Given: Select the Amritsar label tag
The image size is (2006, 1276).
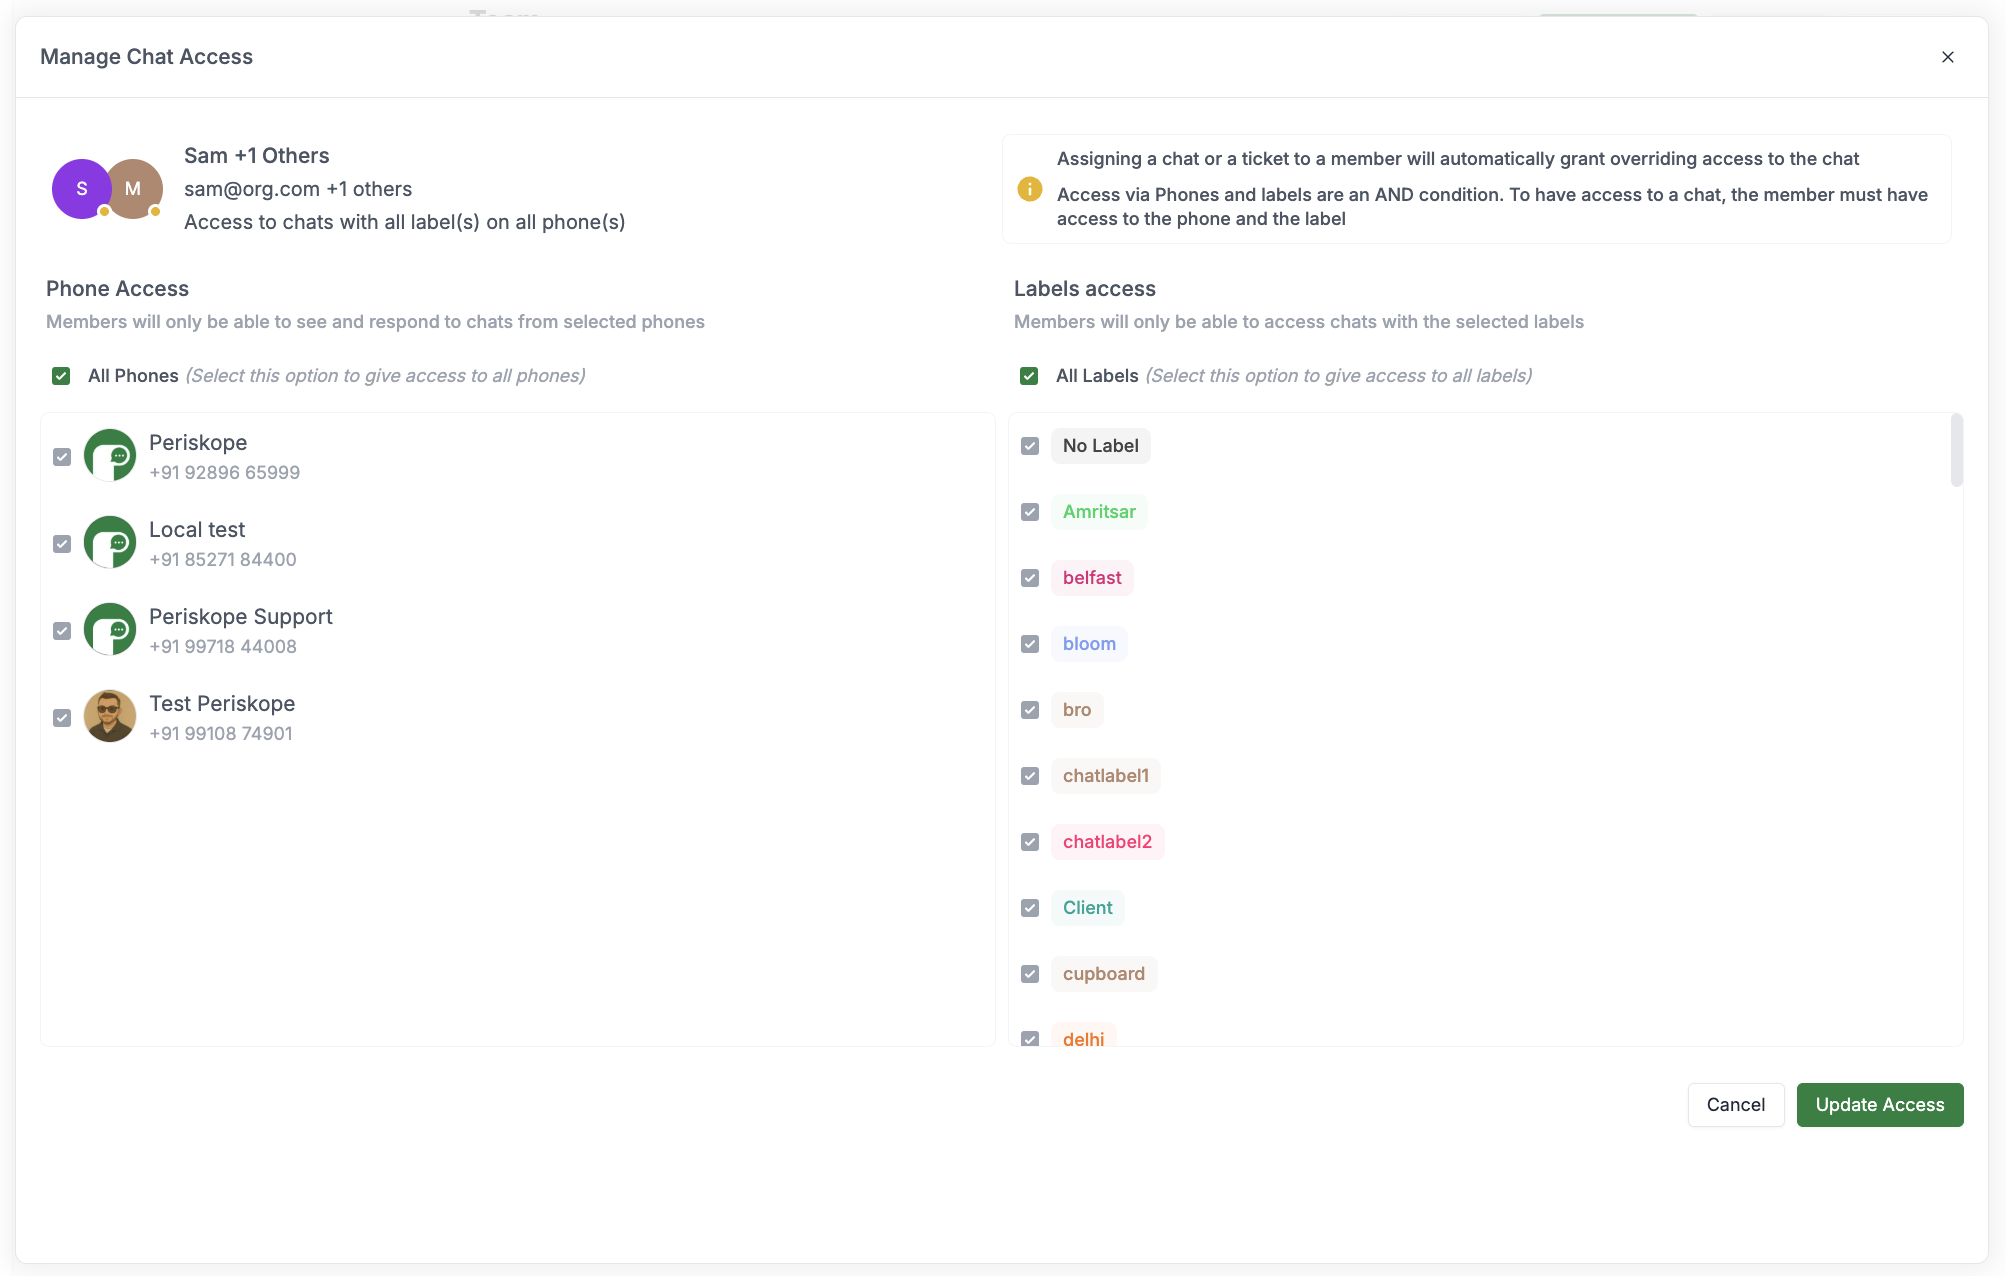Looking at the screenshot, I should (x=1099, y=511).
